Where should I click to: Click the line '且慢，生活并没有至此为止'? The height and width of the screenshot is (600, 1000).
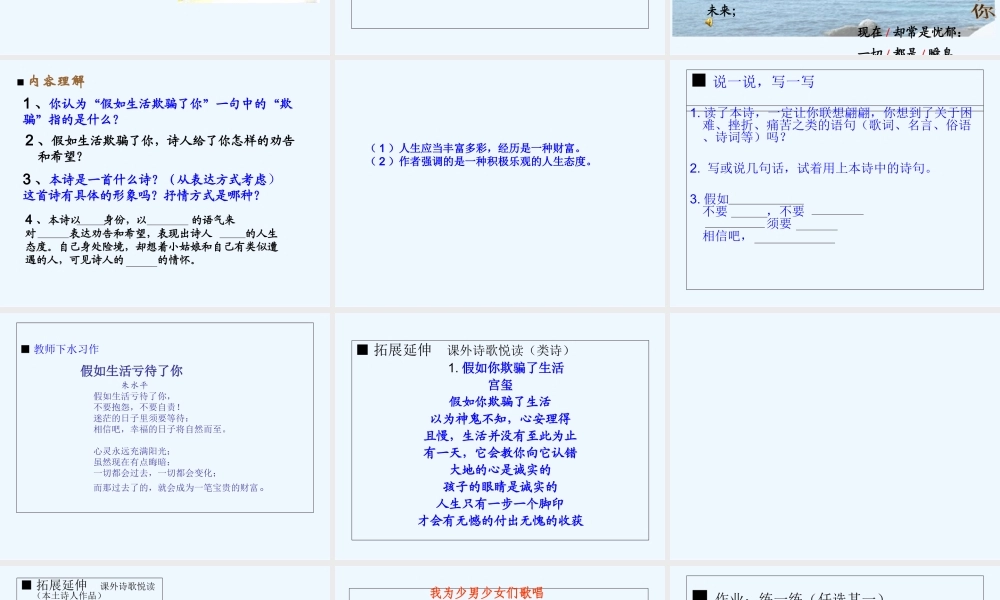click(x=500, y=436)
